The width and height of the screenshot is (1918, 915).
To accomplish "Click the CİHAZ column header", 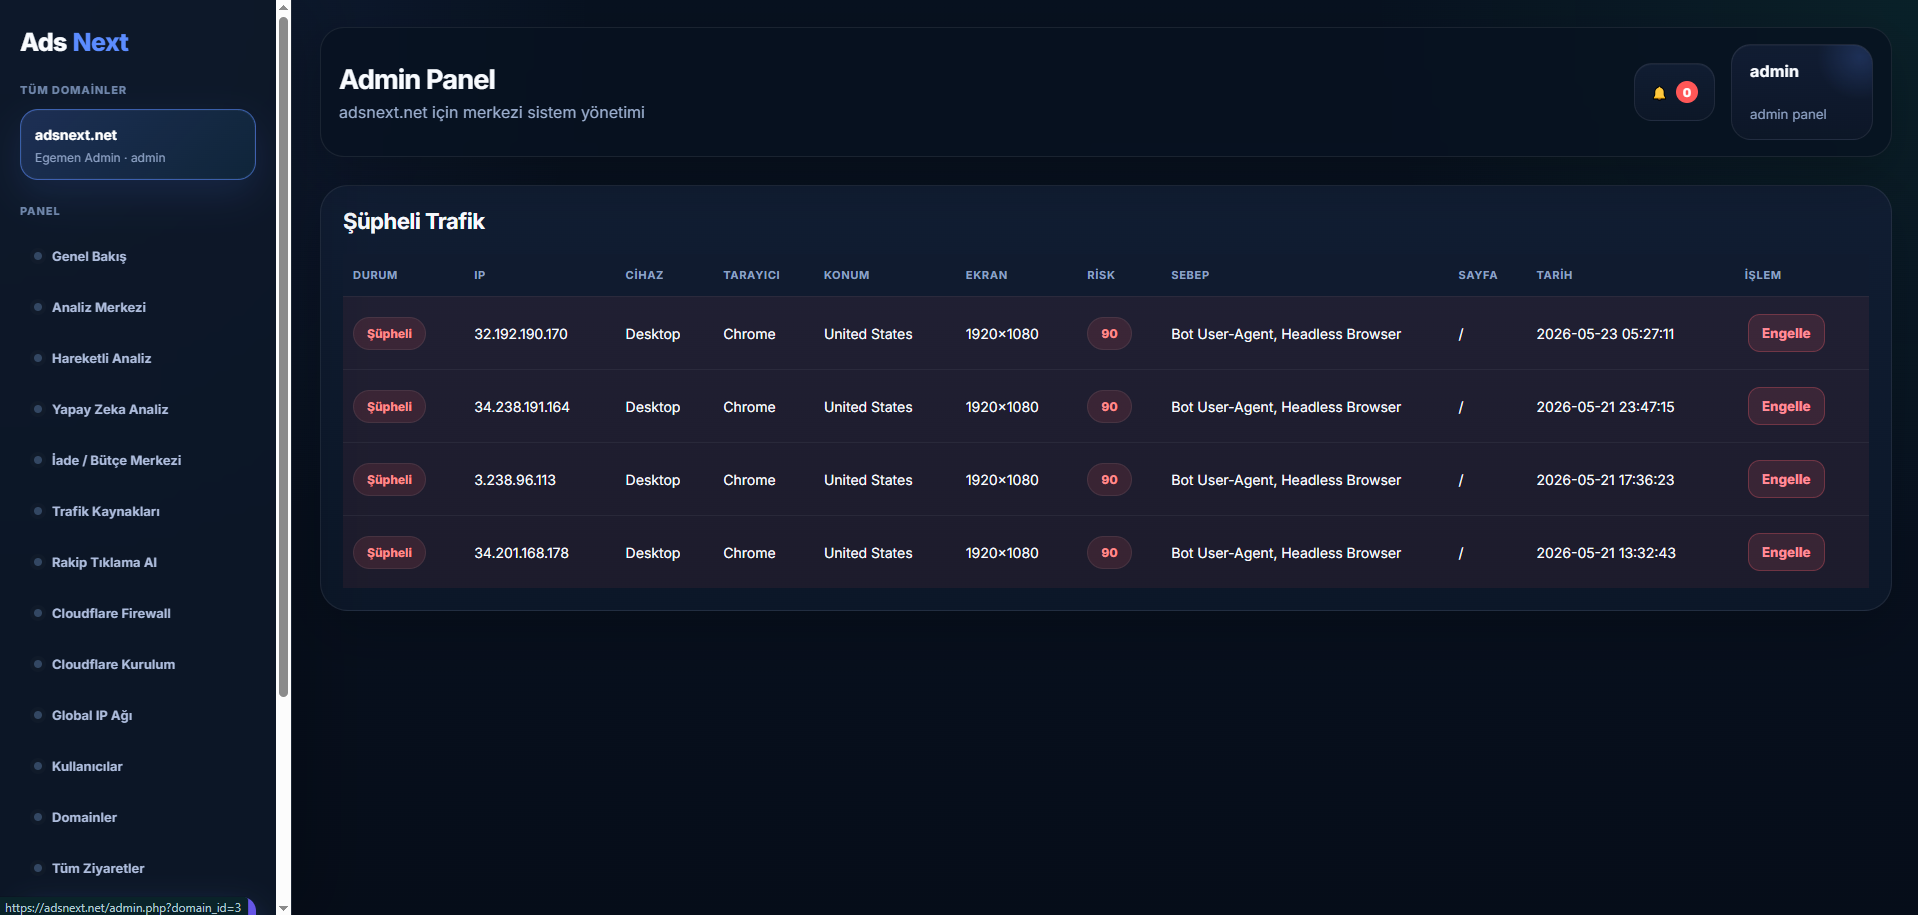I will (644, 275).
